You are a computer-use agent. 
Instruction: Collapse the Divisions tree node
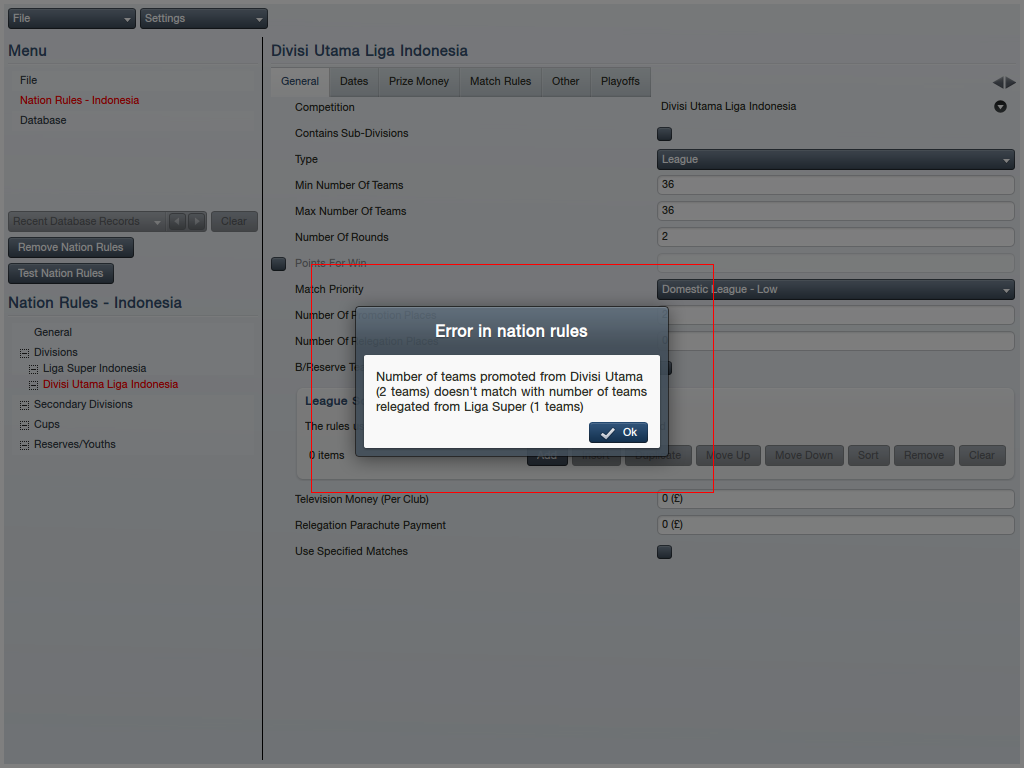click(x=24, y=353)
